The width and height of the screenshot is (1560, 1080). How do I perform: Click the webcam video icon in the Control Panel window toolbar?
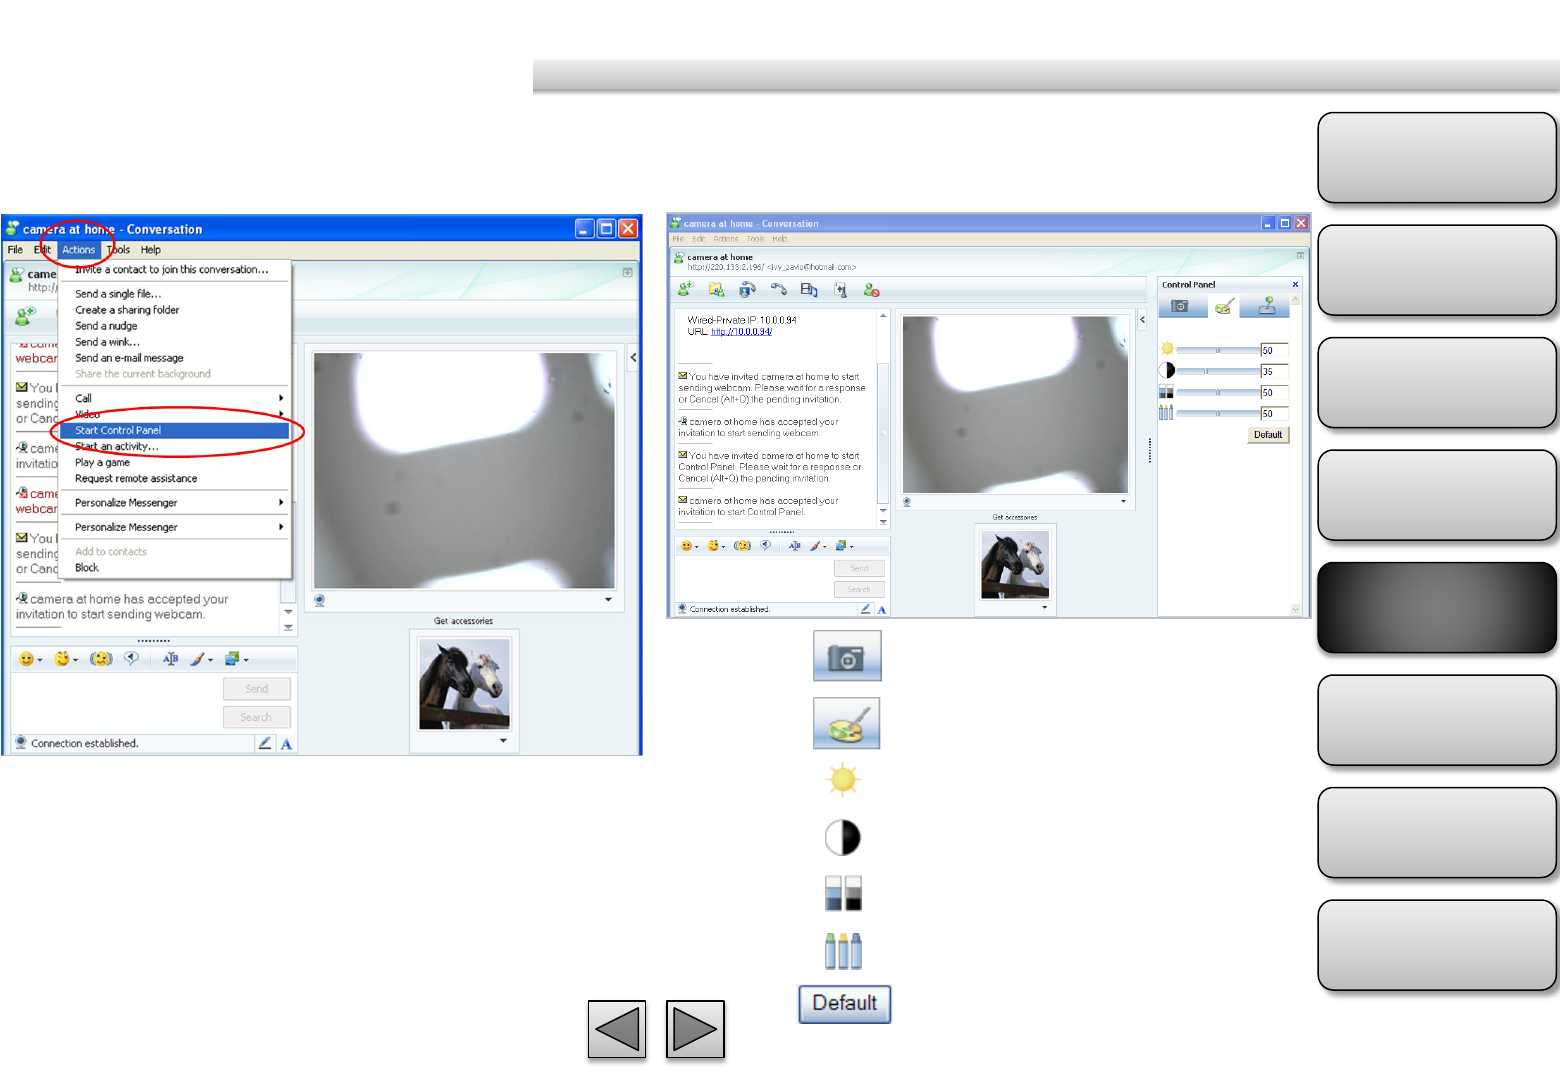[747, 290]
